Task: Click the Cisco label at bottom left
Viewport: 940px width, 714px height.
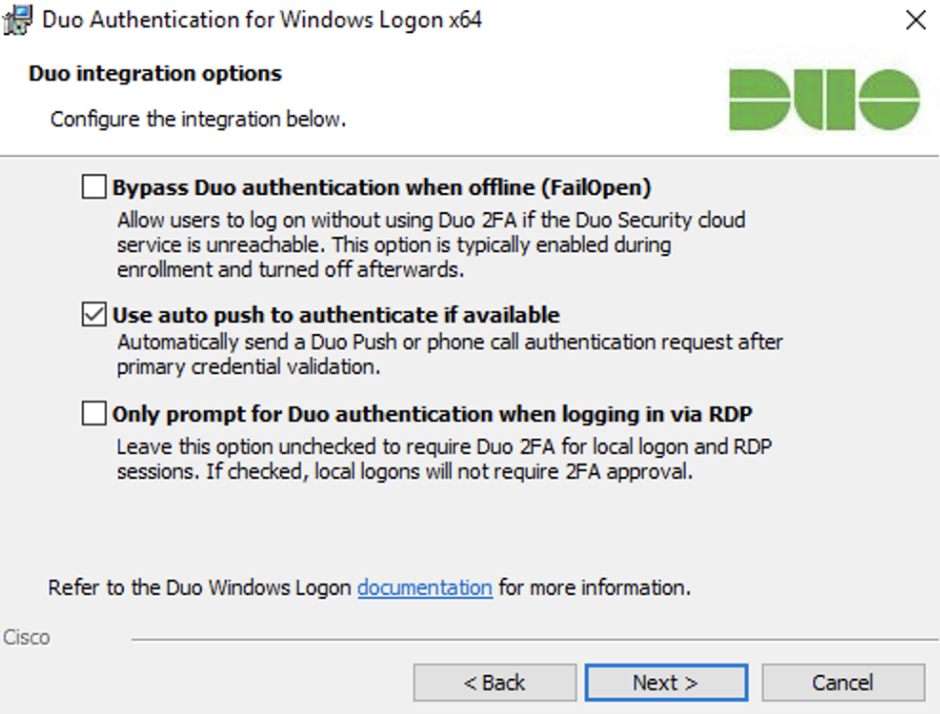Action: point(27,637)
